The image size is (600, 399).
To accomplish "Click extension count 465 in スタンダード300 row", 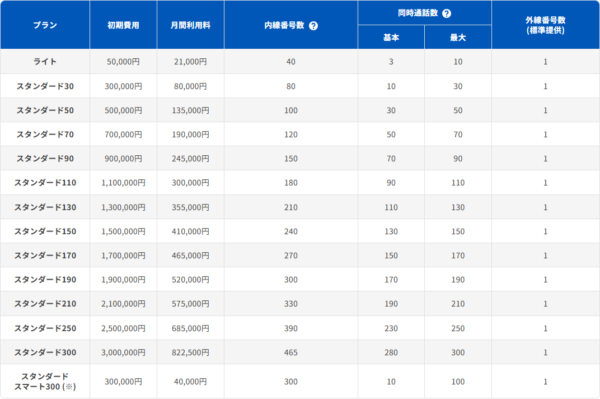I will click(x=291, y=352).
